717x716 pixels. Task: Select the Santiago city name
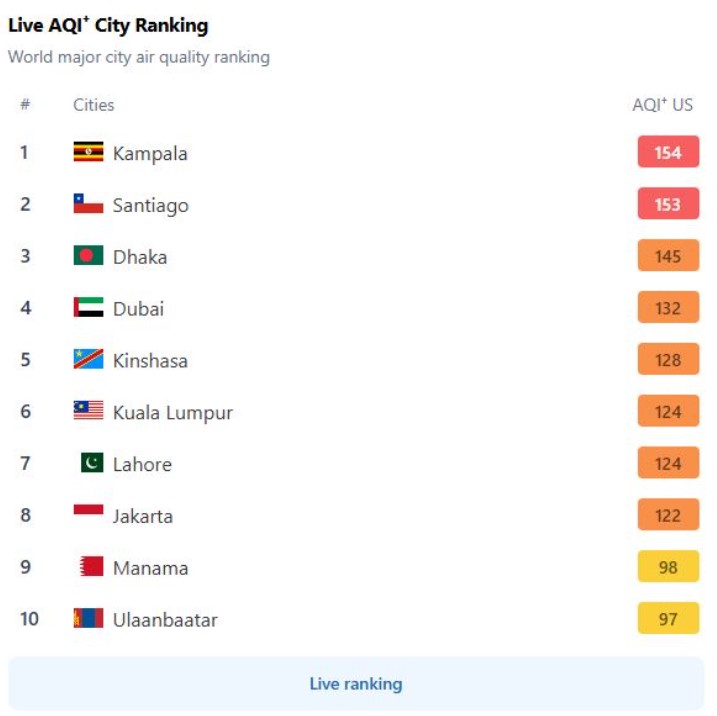(x=150, y=206)
